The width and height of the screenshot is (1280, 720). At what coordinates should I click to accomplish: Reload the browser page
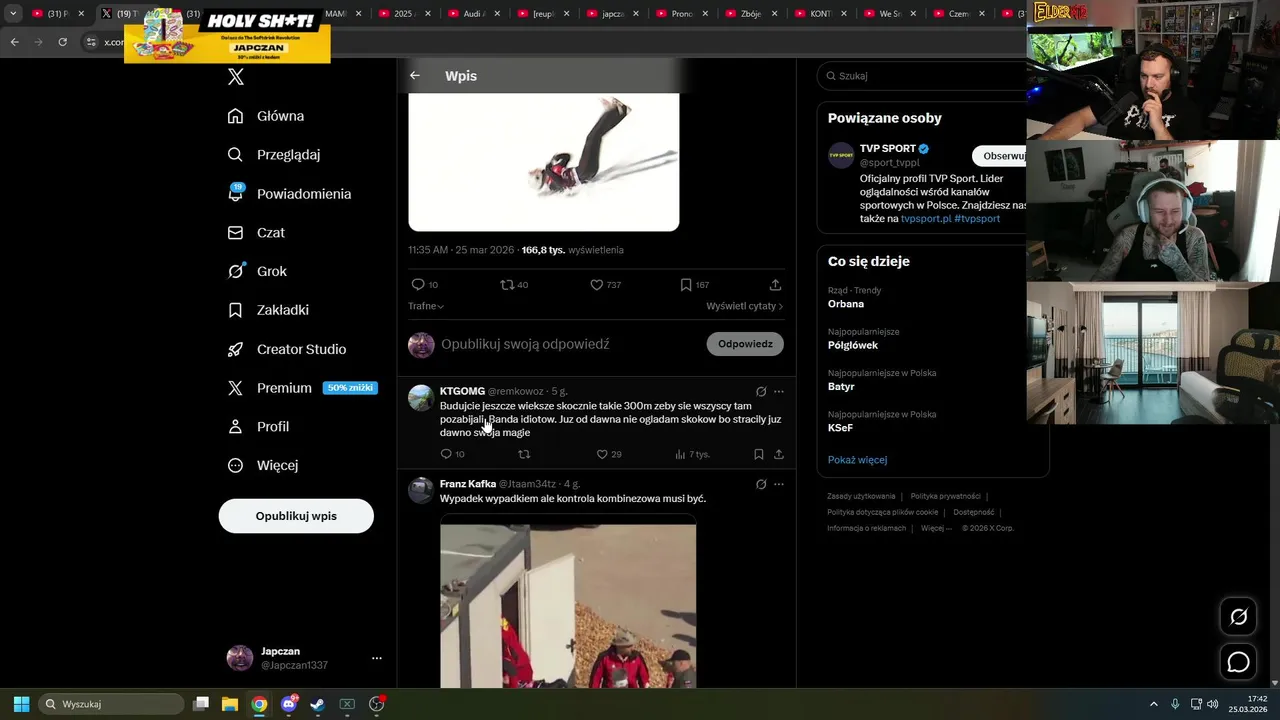[63, 42]
